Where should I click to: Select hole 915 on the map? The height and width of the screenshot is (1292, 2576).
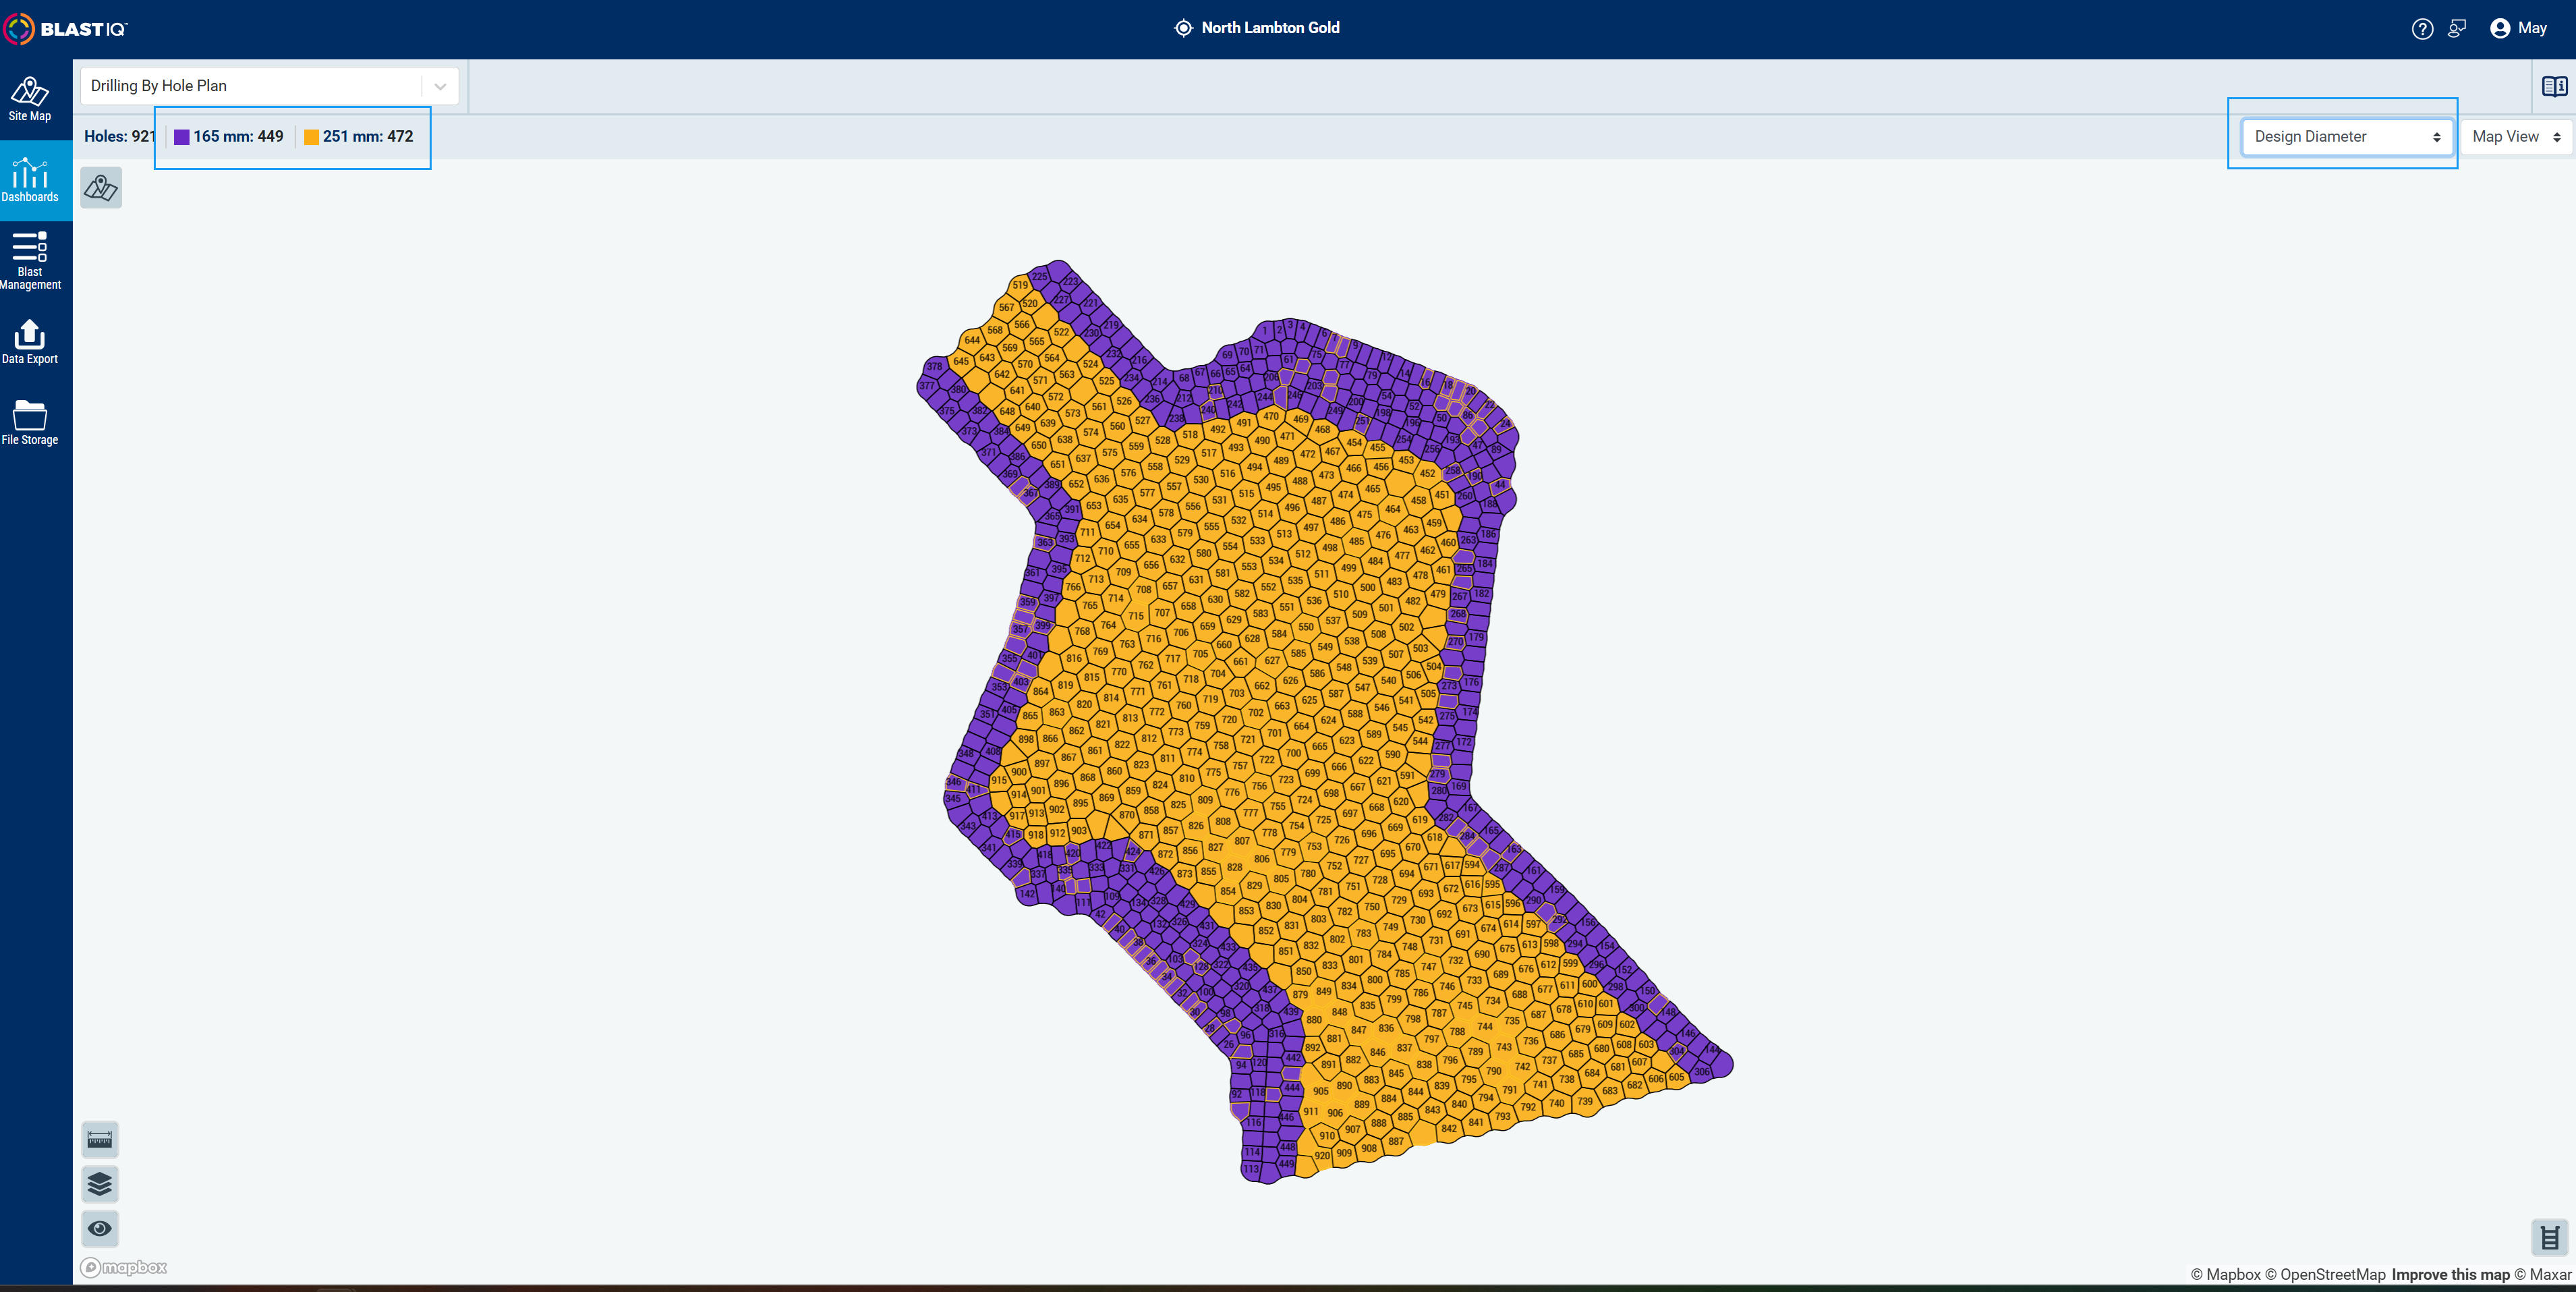tap(999, 780)
